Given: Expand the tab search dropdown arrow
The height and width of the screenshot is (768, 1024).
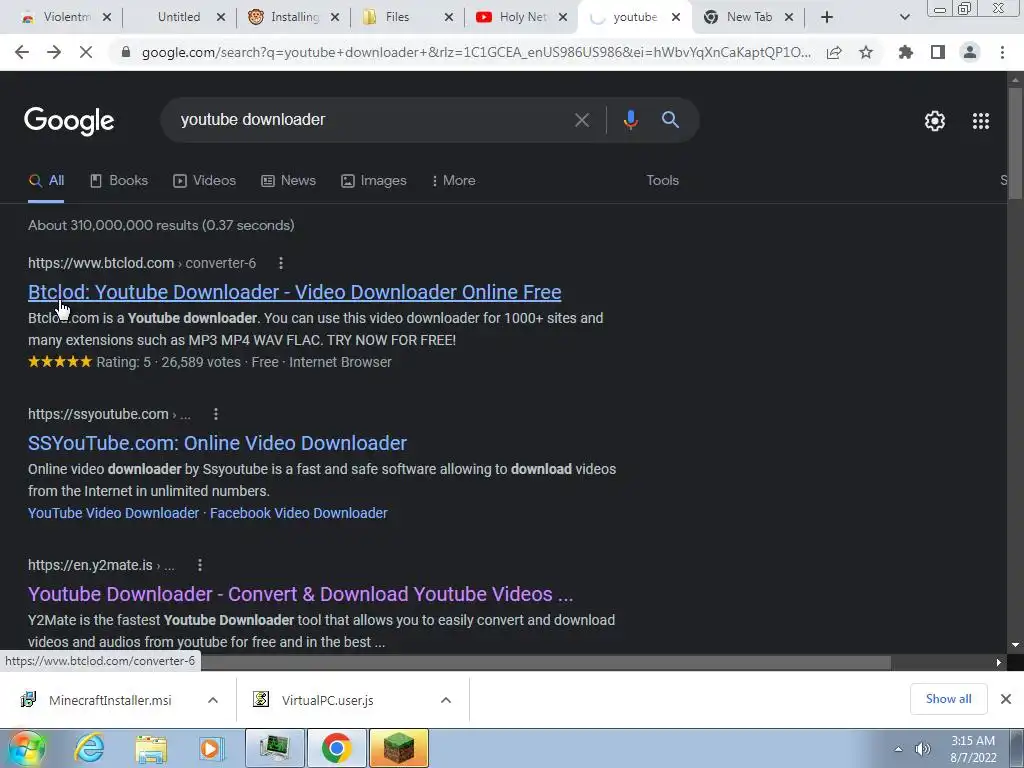Looking at the screenshot, I should [904, 17].
